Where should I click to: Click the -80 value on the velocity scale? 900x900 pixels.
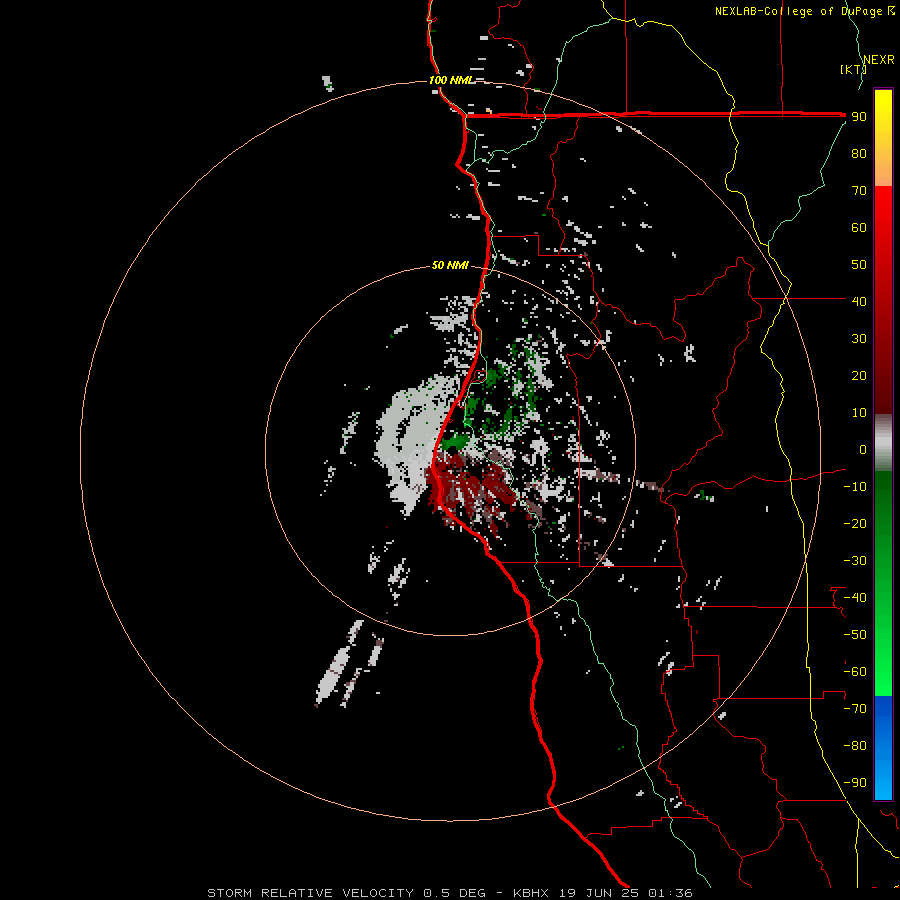[855, 746]
